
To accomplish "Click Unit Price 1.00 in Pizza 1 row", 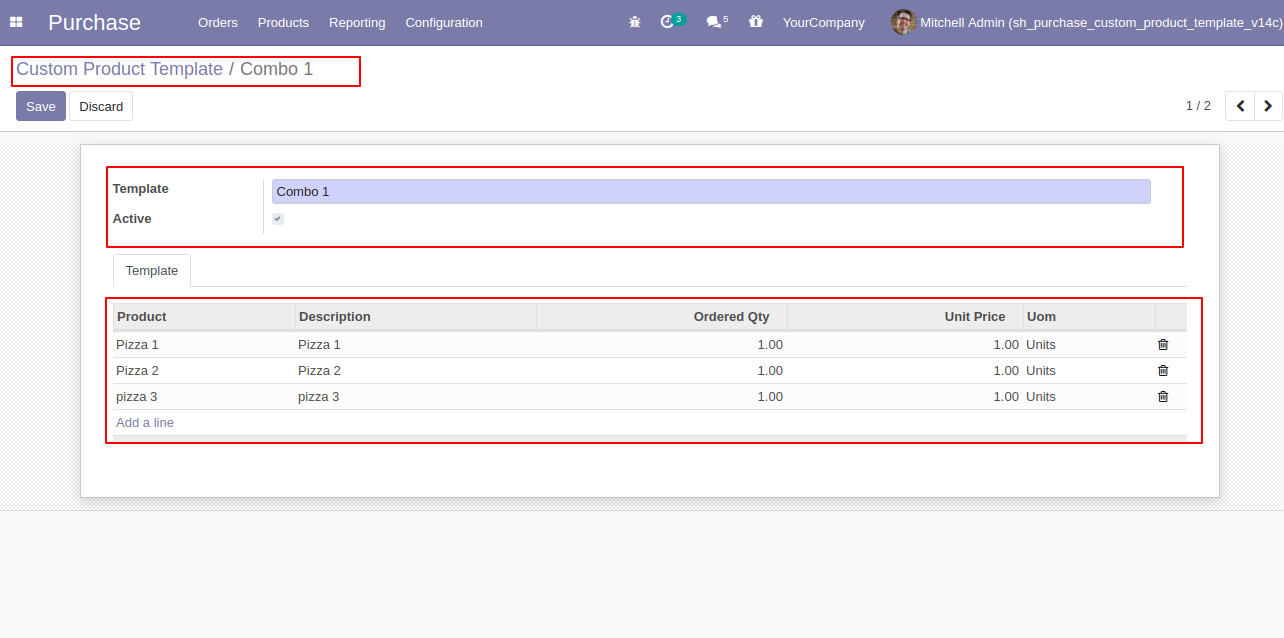I will click(1006, 344).
